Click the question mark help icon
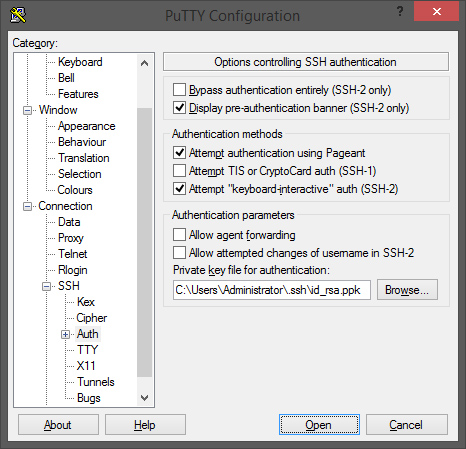Viewport: 466px width, 449px height. tap(400, 12)
